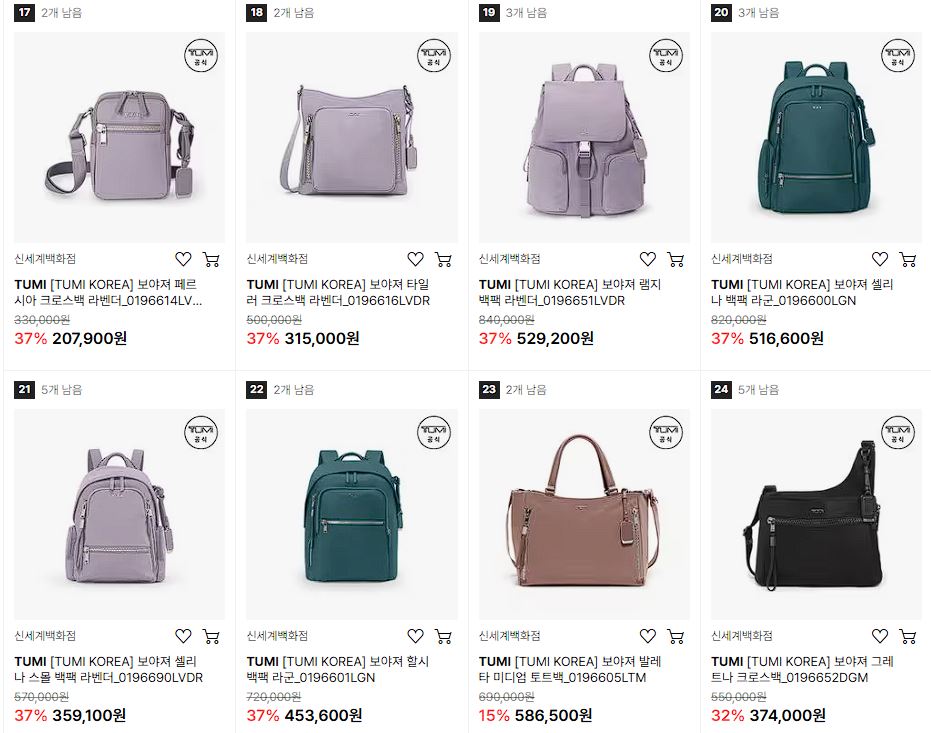Screen dimensions: 931x733
Task: Toggle wishlist heart for Halsey backpack
Action: pos(416,636)
